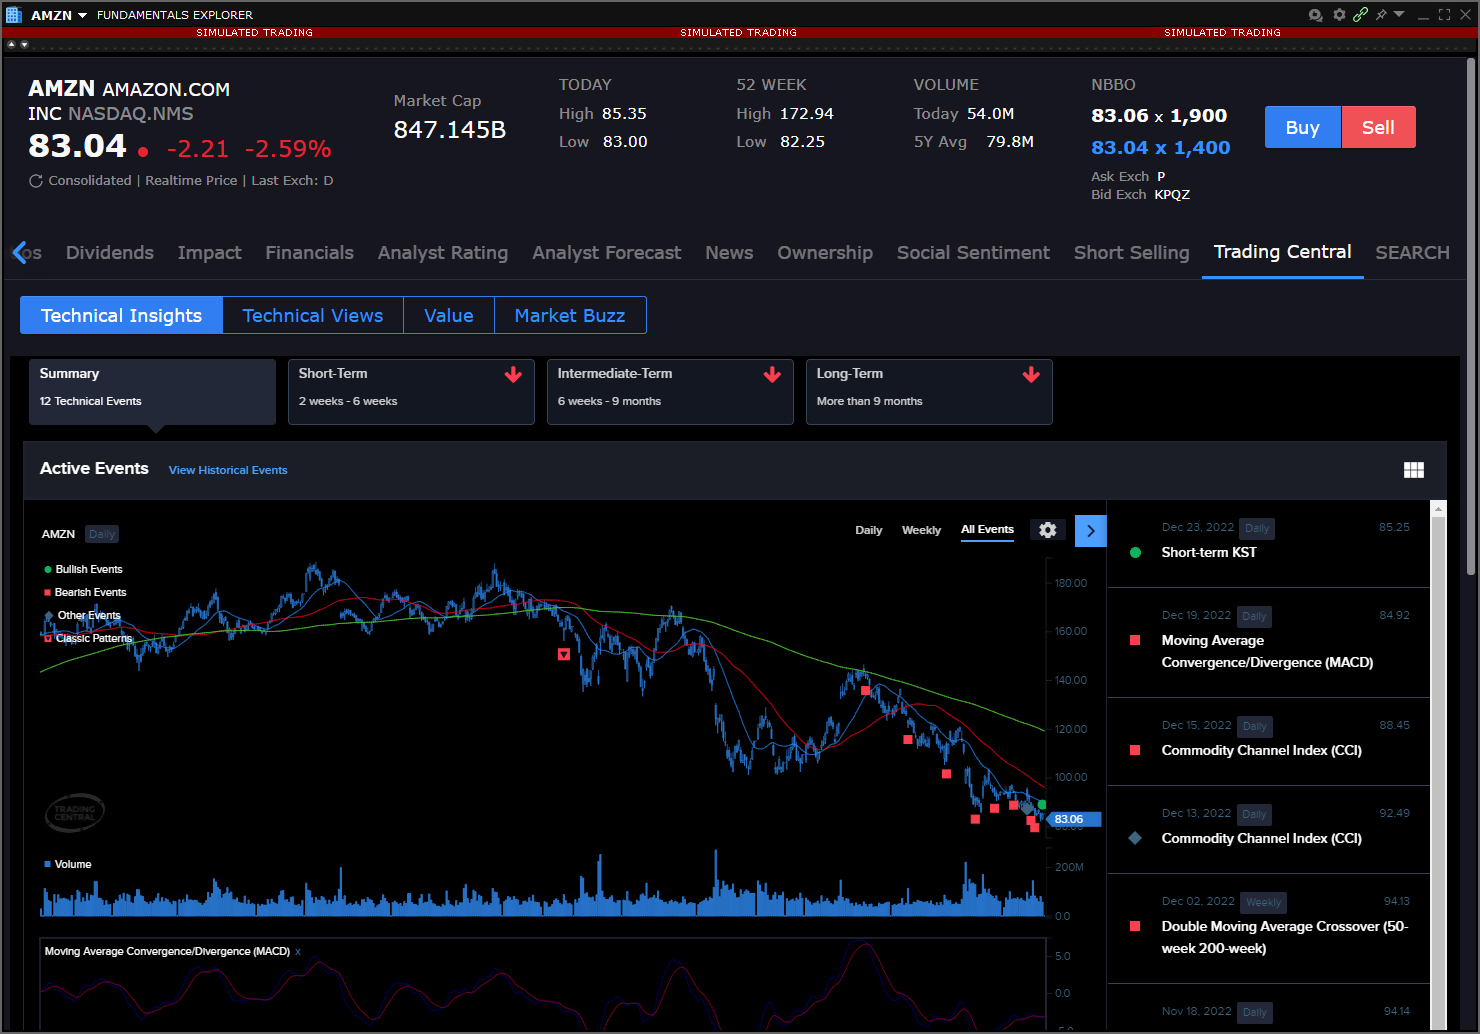Click the events list vertical scrollbar
Viewport: 1480px width, 1034px height.
1438,760
